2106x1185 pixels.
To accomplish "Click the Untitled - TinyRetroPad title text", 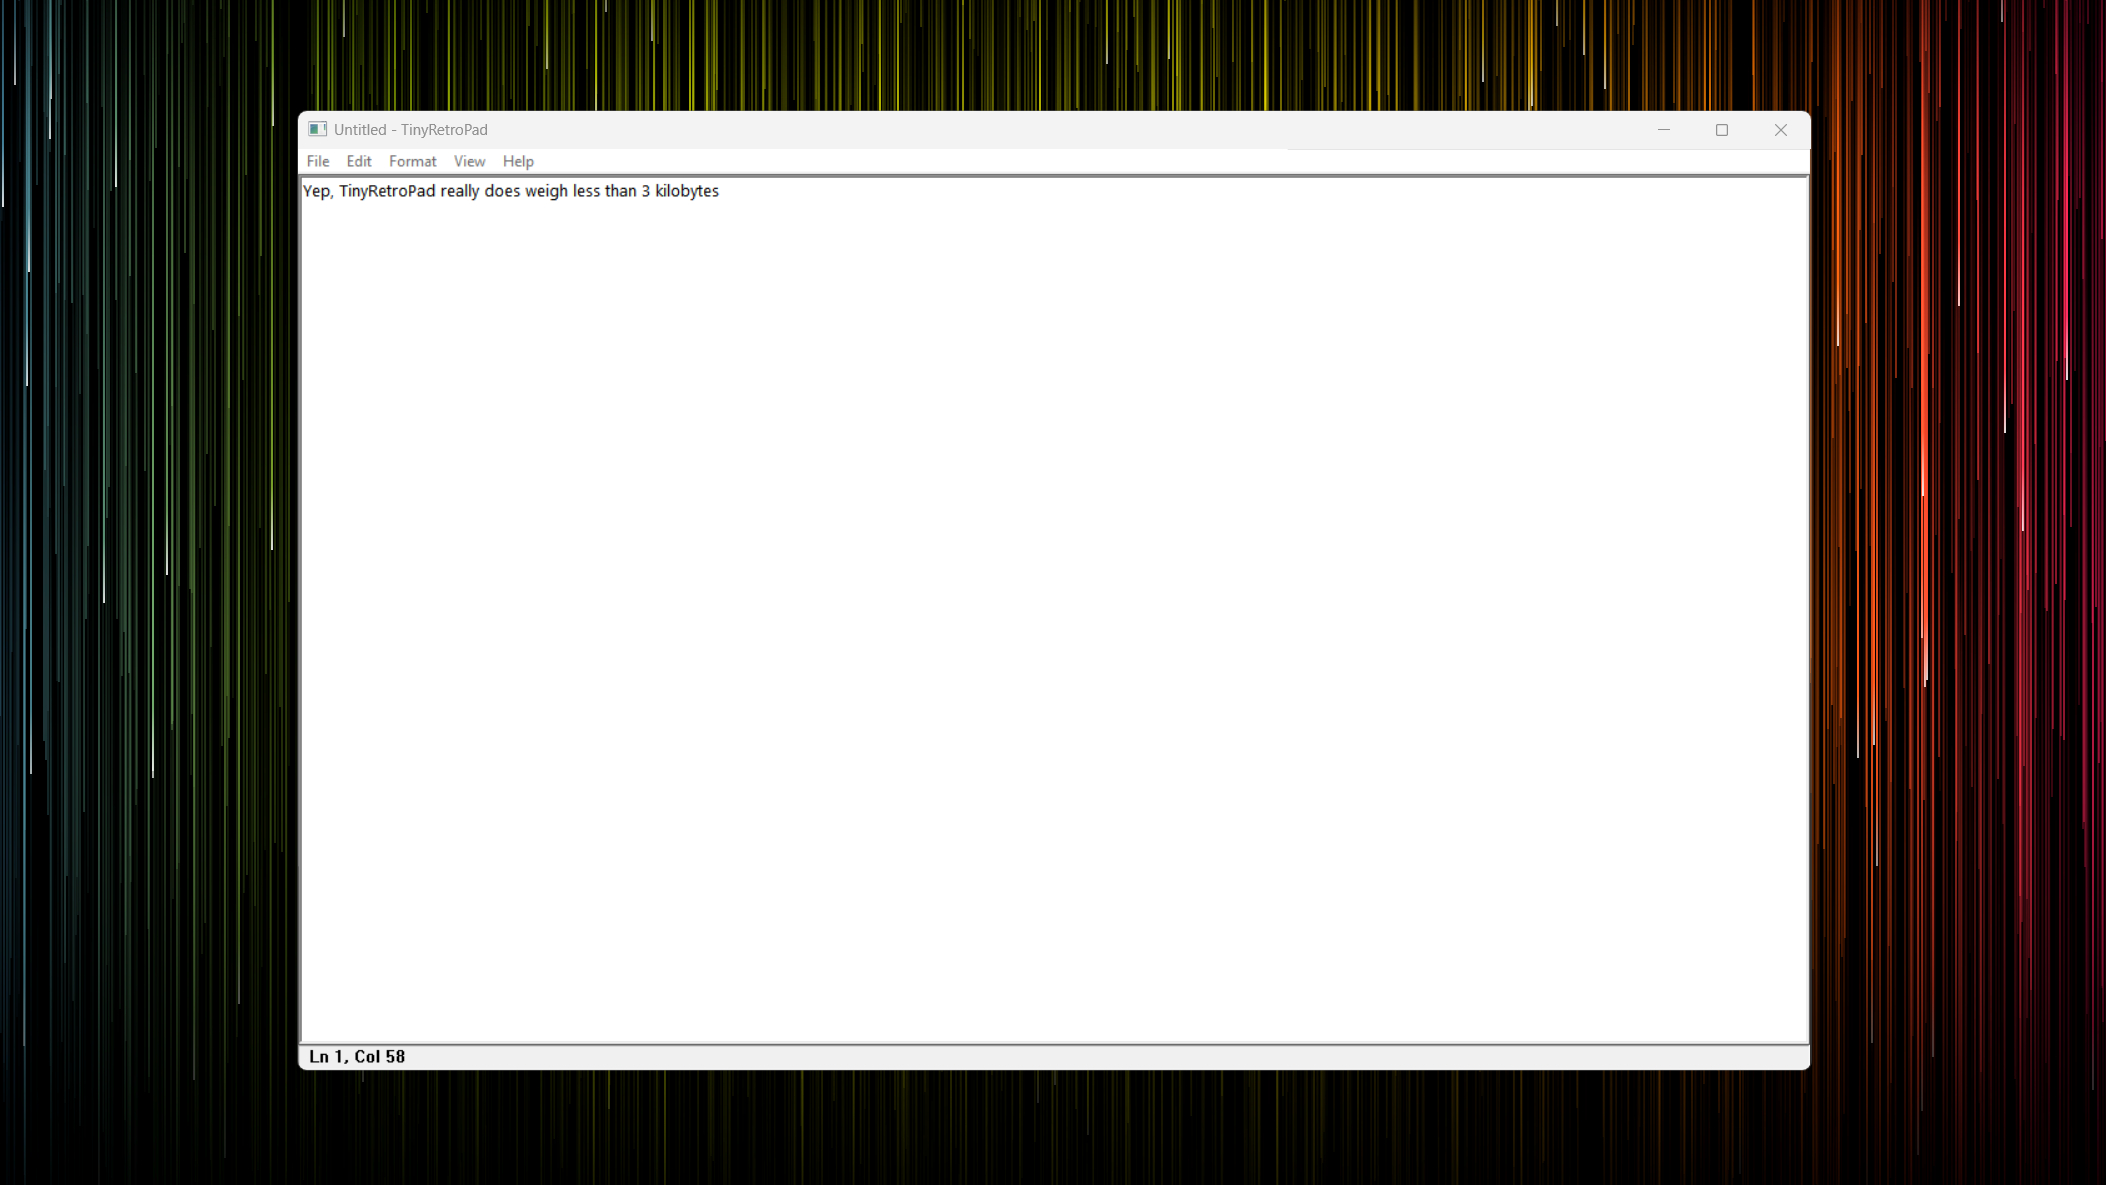I will [411, 130].
